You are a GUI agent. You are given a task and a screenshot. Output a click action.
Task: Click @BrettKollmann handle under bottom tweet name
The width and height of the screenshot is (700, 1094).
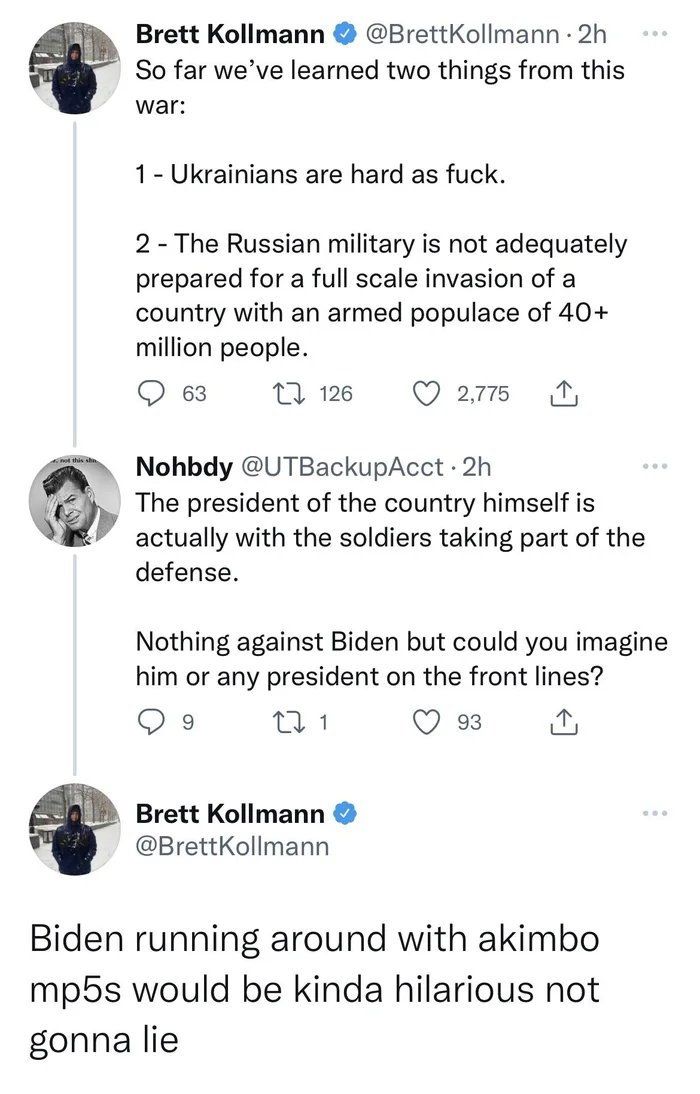[x=232, y=846]
